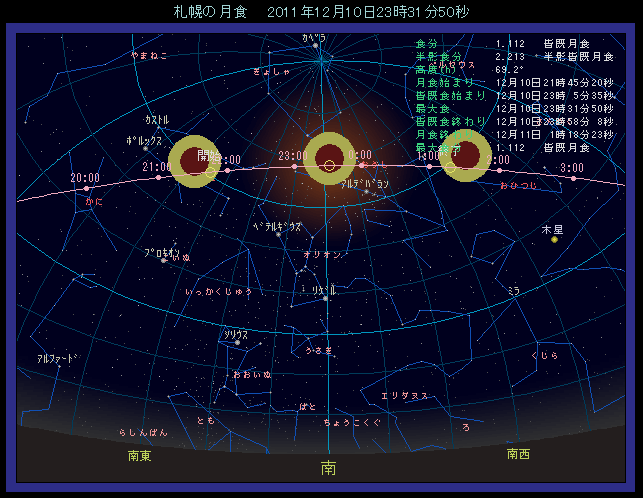Click the 南 south direction label
The width and height of the screenshot is (643, 498).
click(329, 467)
